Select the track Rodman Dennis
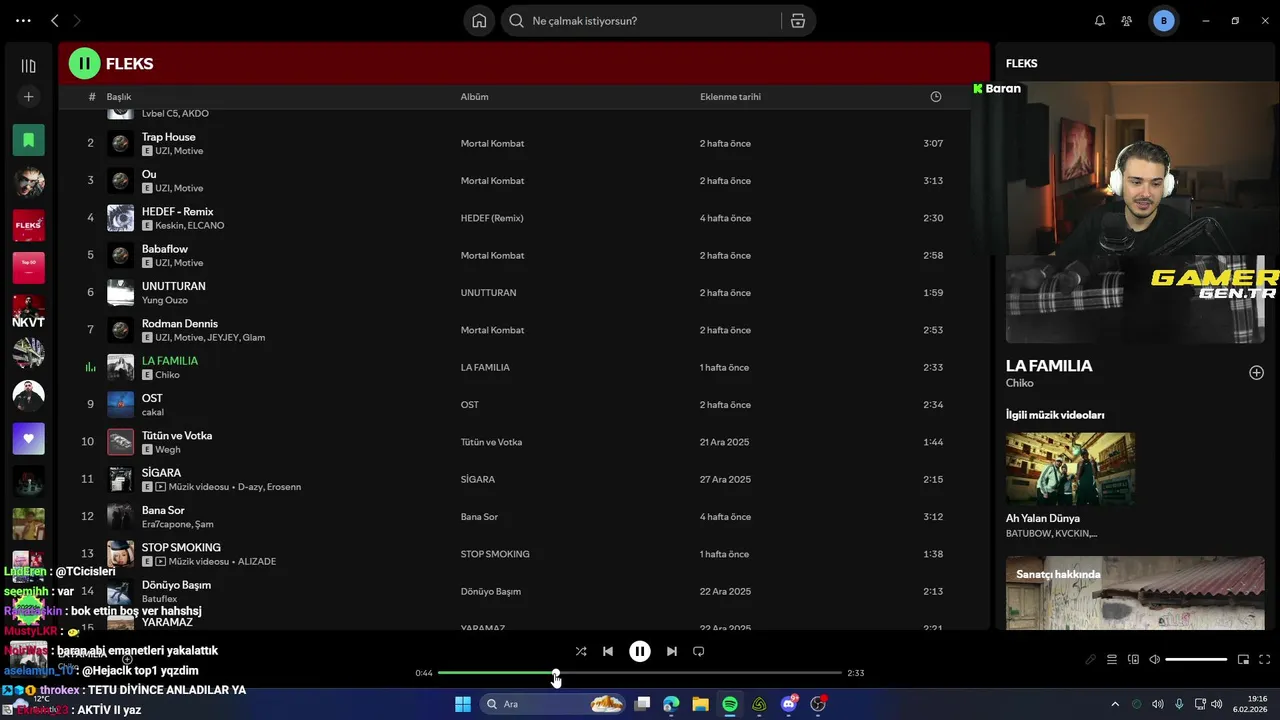This screenshot has height=720, width=1280. click(x=180, y=324)
